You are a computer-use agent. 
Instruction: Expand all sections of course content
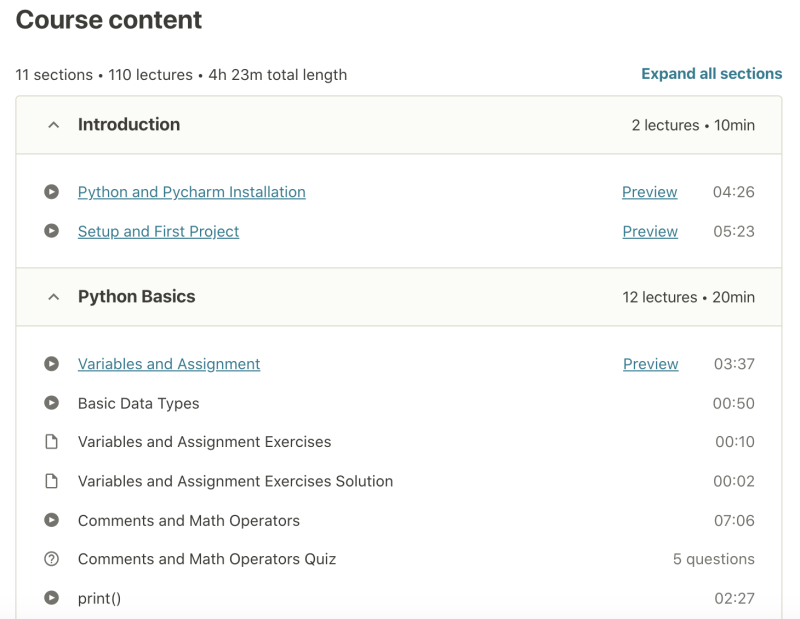tap(711, 74)
